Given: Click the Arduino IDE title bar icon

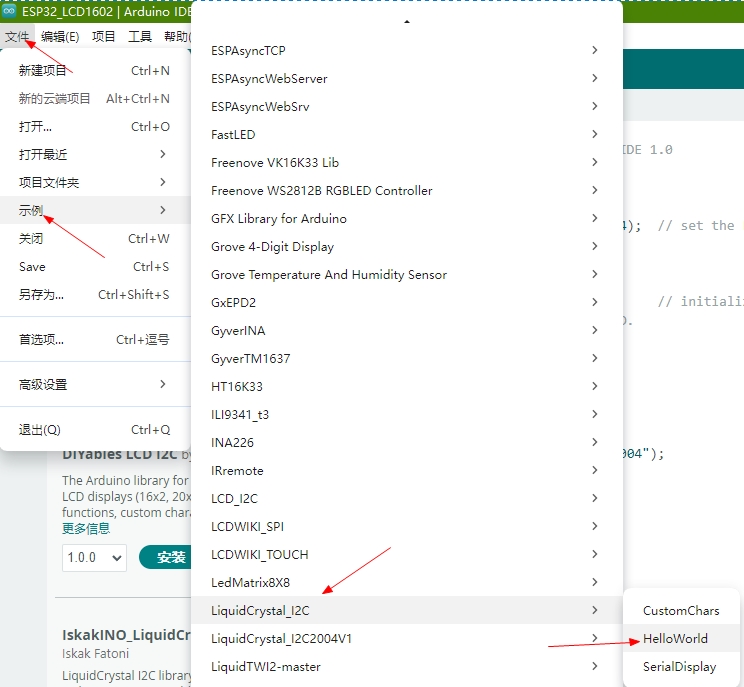Looking at the screenshot, I should [9, 10].
